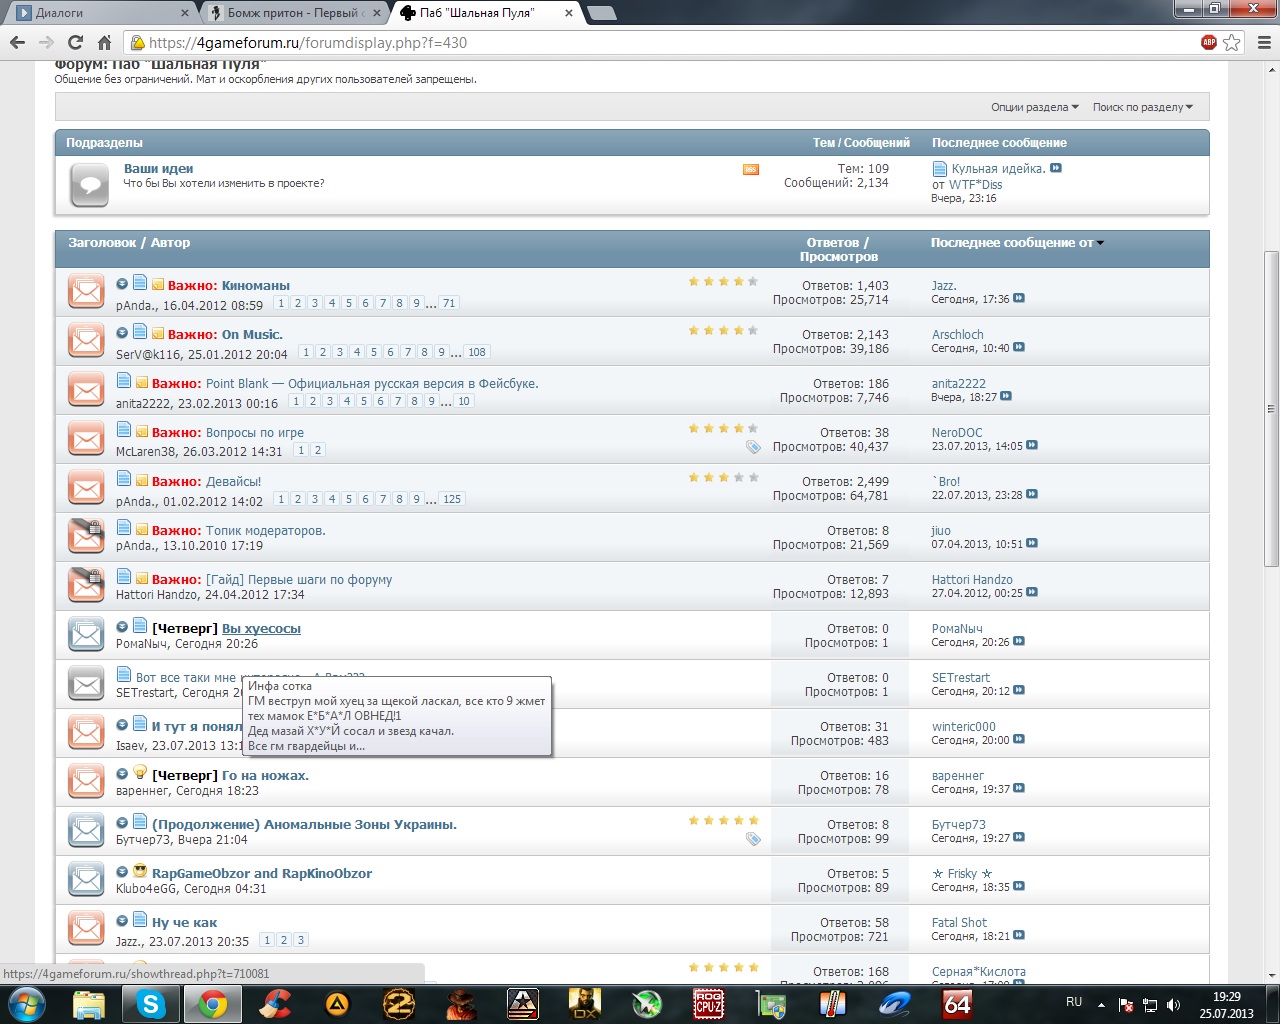Switch to the Диалоги browser tab
The height and width of the screenshot is (1024, 1280).
[98, 13]
